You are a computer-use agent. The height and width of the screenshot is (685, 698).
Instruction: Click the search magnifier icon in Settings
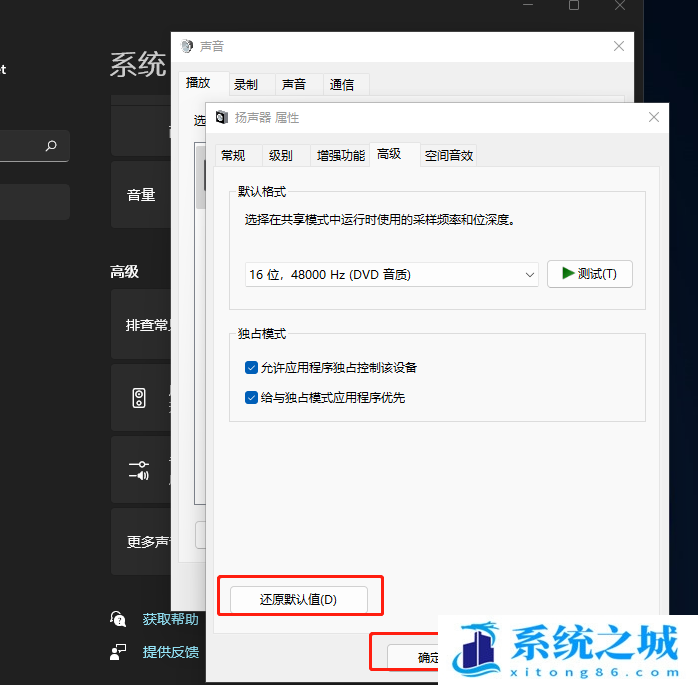point(51,146)
